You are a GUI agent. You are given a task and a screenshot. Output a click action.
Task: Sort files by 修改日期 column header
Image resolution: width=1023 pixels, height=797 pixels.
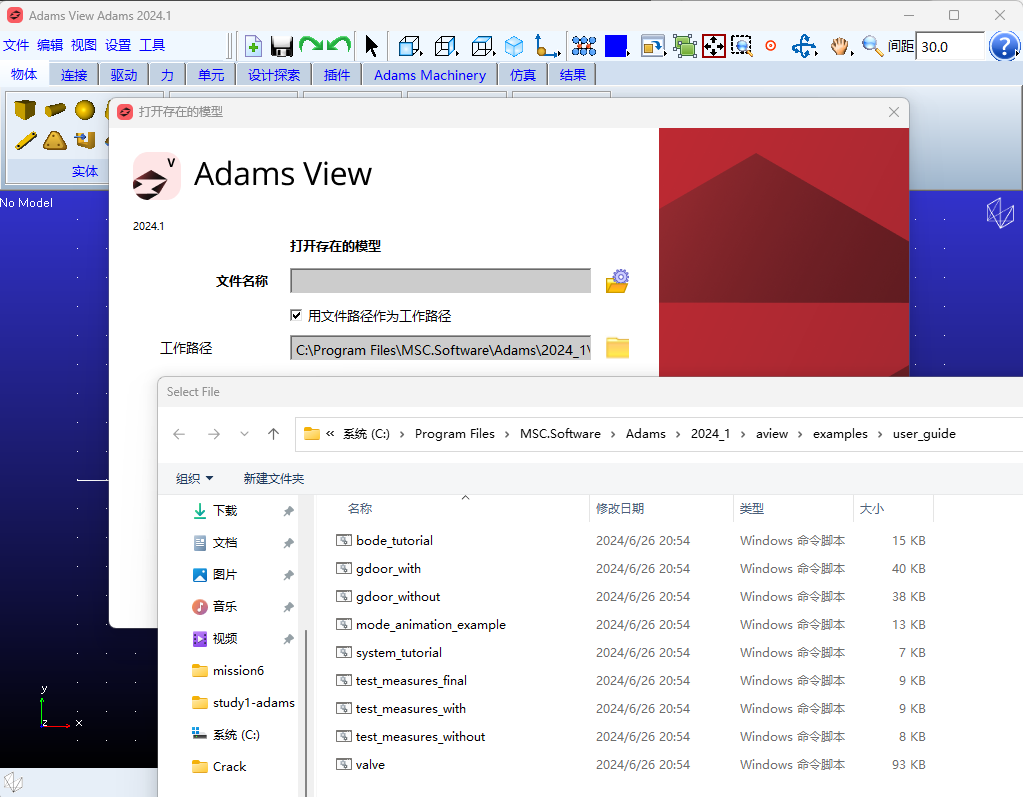point(620,509)
